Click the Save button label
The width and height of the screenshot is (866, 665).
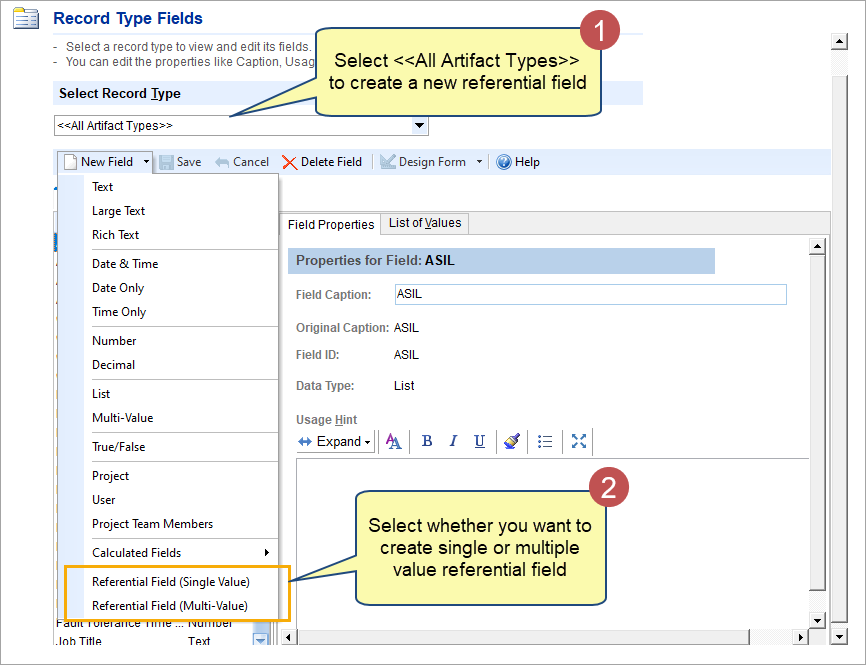[189, 162]
